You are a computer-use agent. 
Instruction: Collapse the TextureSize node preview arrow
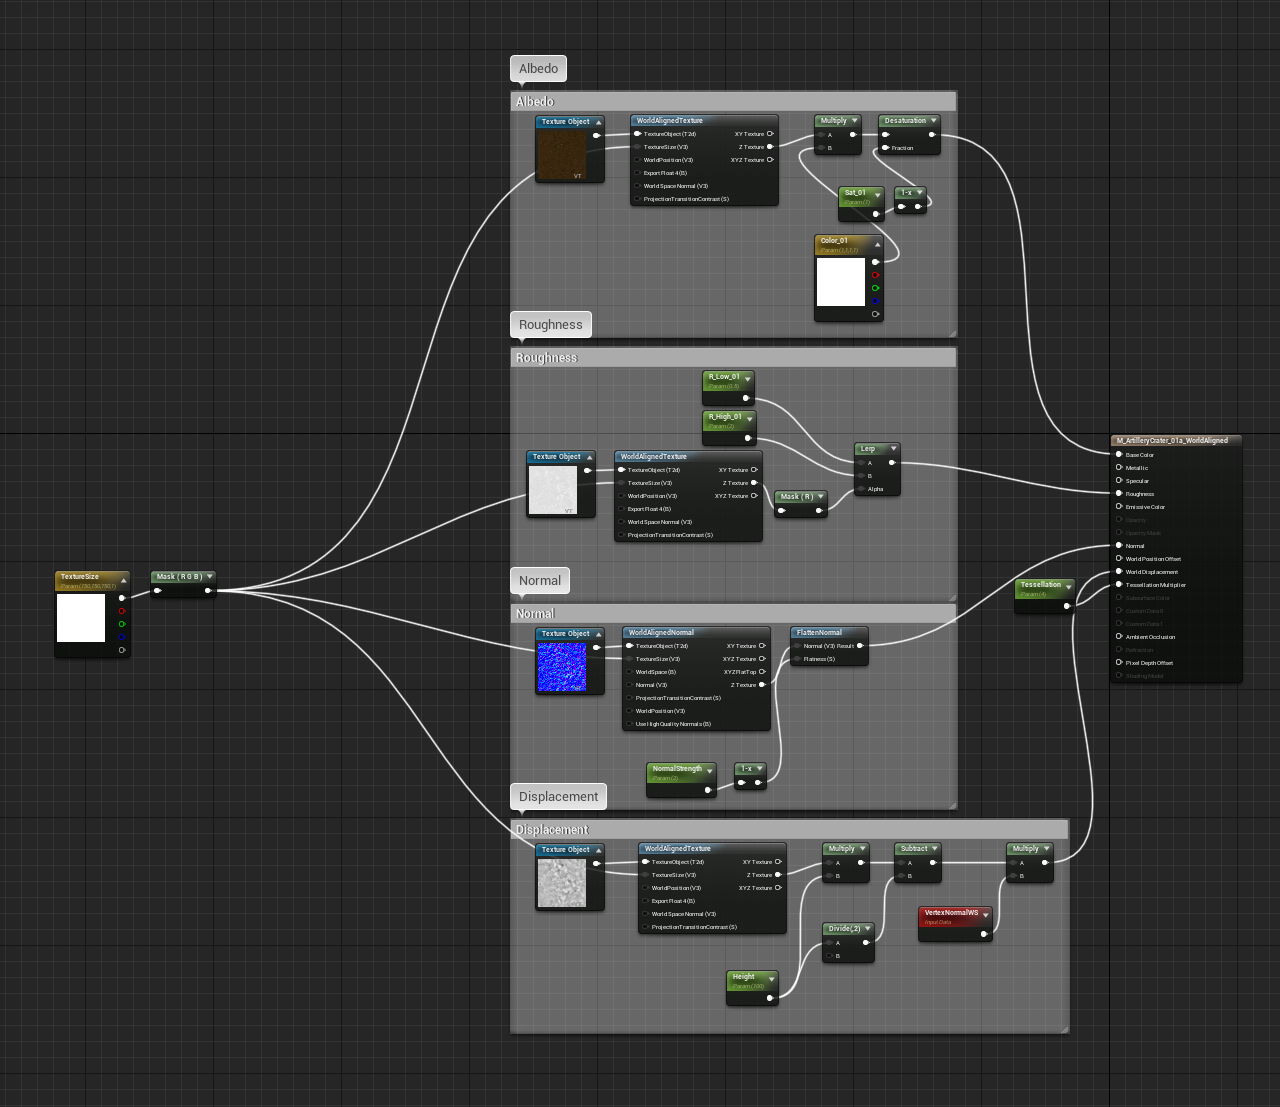pos(124,580)
